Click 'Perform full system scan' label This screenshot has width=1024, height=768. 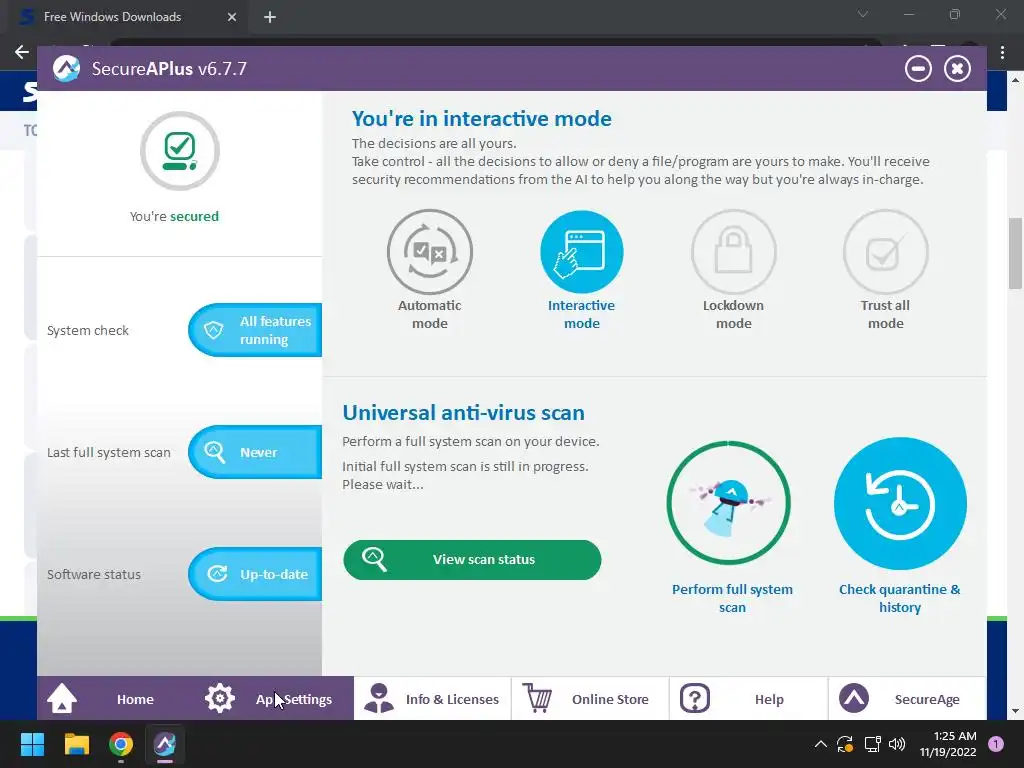pos(732,598)
